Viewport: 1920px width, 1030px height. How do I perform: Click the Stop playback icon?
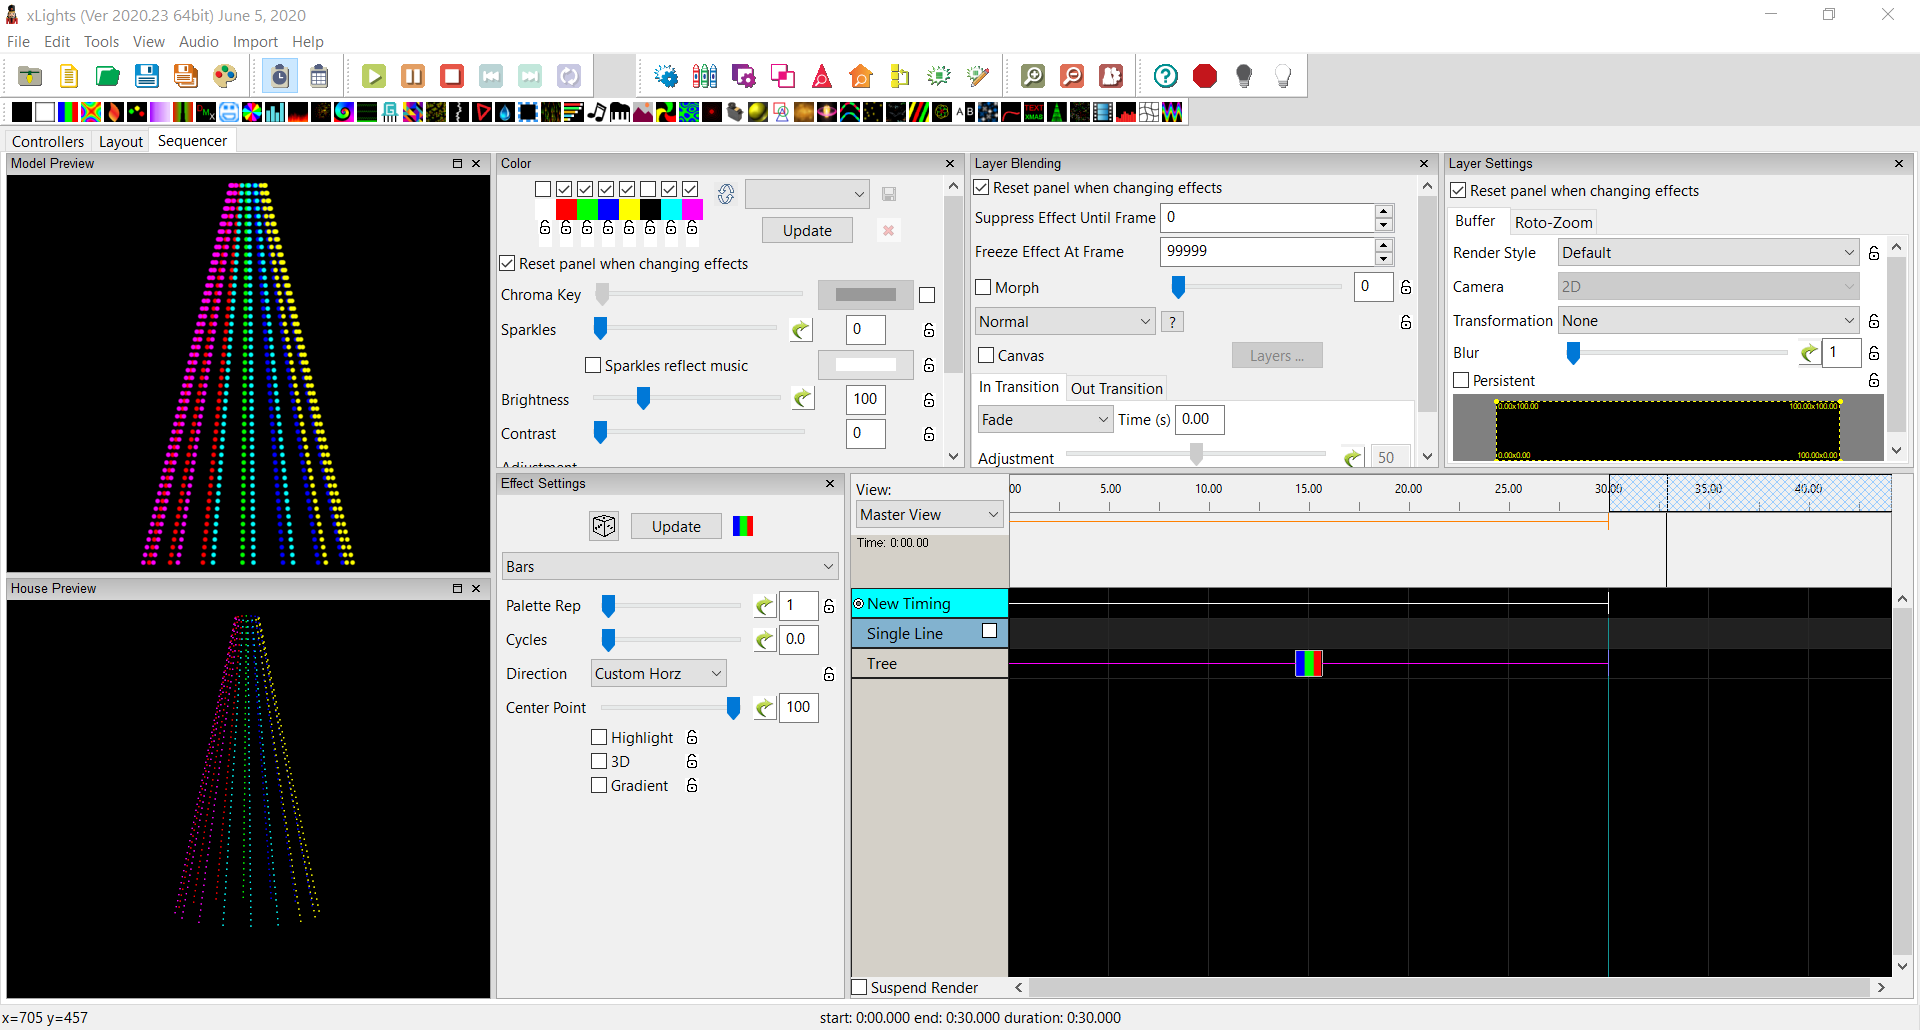pyautogui.click(x=452, y=75)
